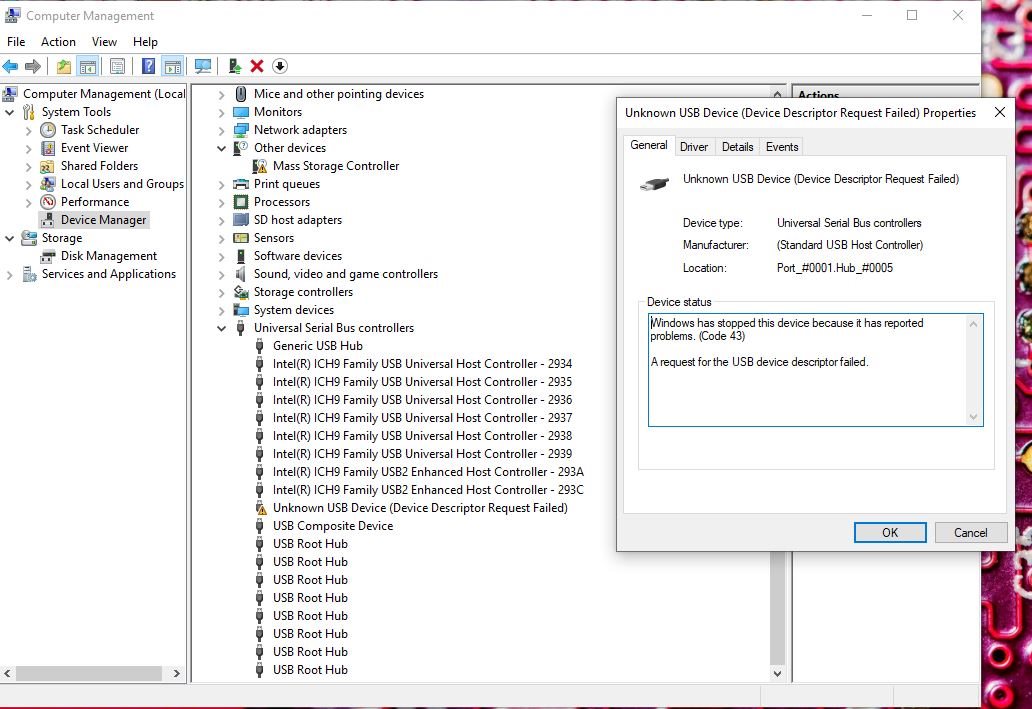Collapse Universal Serial Bus controllers category
The image size is (1032, 709).
click(x=222, y=328)
